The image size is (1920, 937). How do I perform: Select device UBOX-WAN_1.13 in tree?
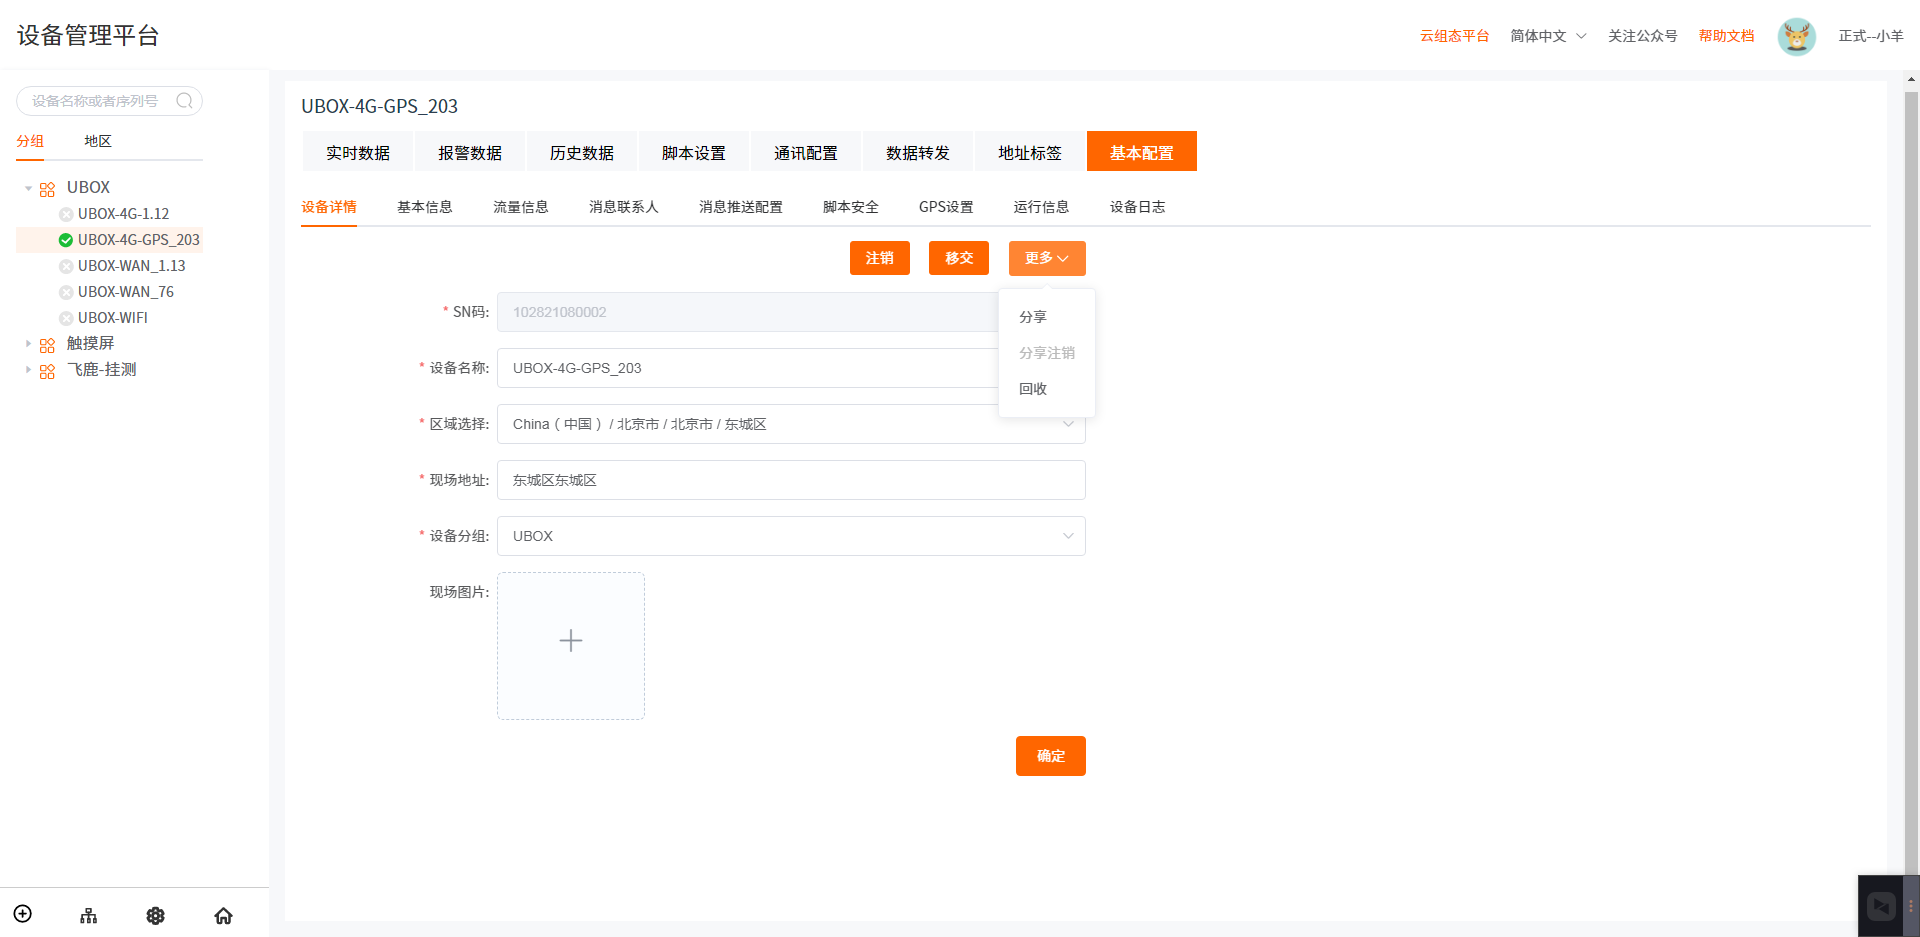pyautogui.click(x=132, y=266)
